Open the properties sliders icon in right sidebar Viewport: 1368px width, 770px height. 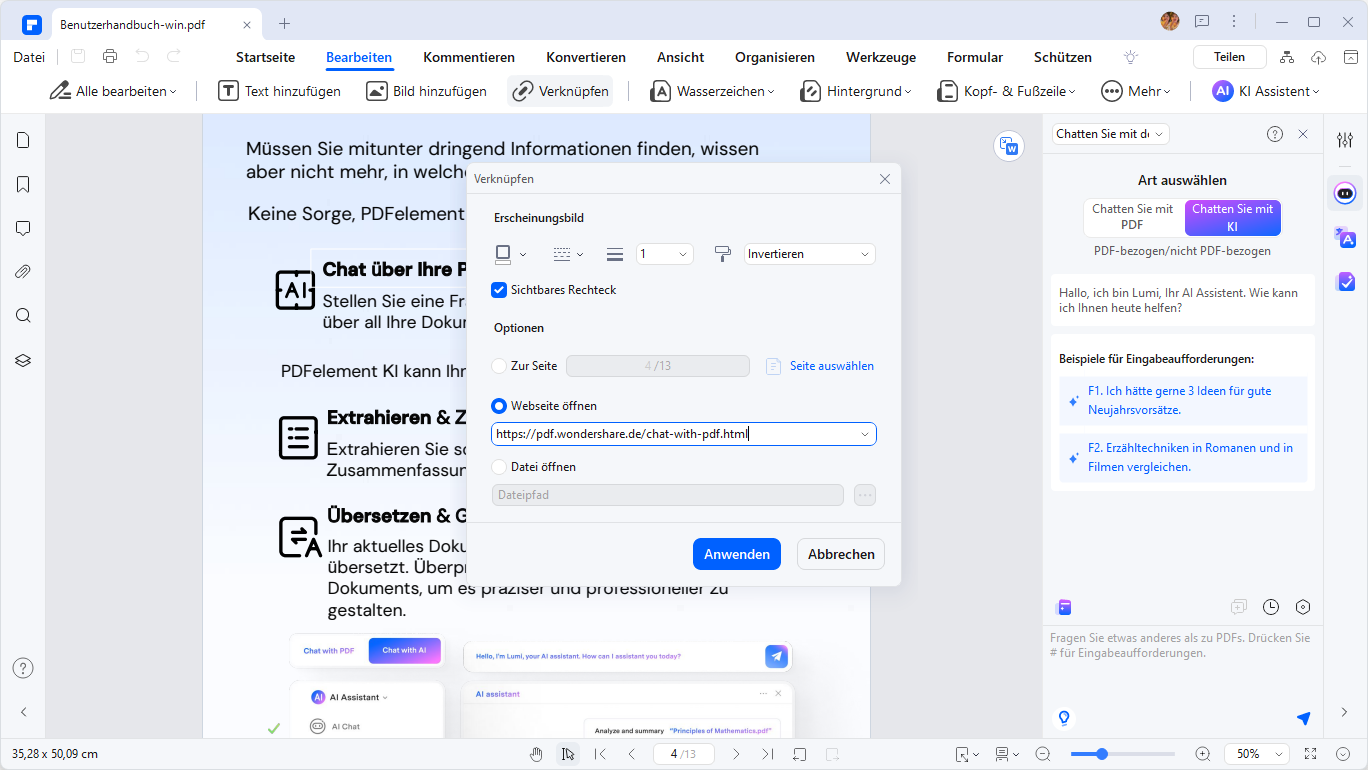coord(1345,140)
